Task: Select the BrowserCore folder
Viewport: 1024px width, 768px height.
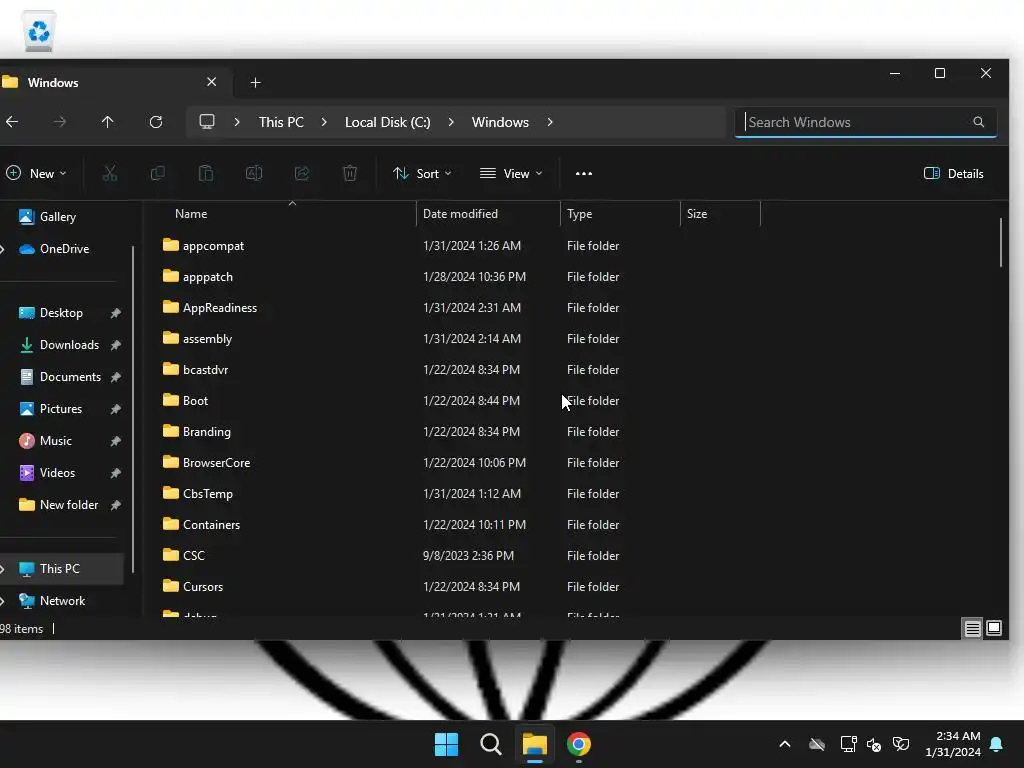Action: [x=216, y=462]
